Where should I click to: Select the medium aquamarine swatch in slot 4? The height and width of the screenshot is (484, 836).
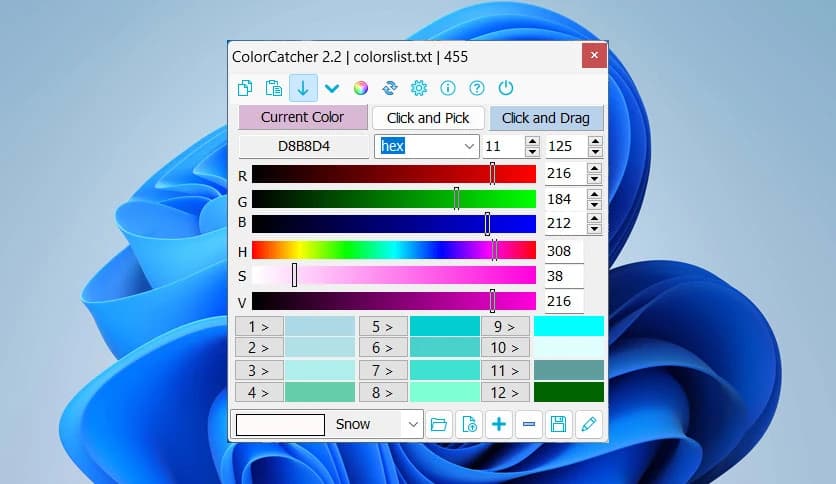click(320, 392)
